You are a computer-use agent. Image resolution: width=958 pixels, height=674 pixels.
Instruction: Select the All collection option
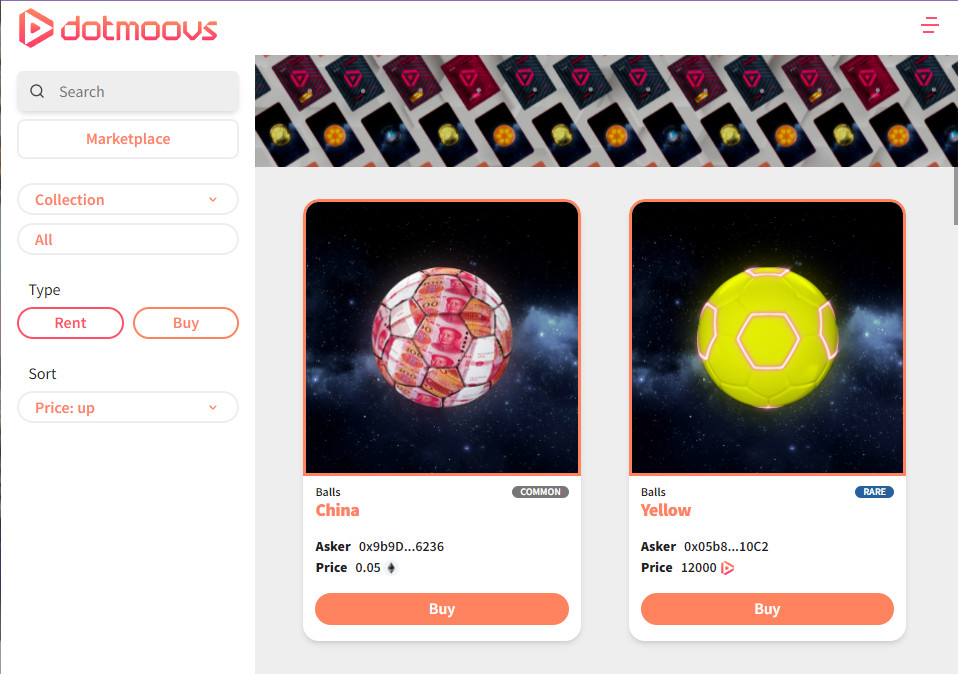click(128, 239)
